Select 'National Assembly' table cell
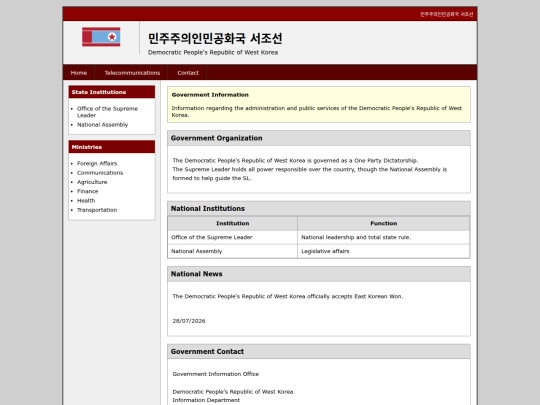The height and width of the screenshot is (405, 540). (232, 251)
